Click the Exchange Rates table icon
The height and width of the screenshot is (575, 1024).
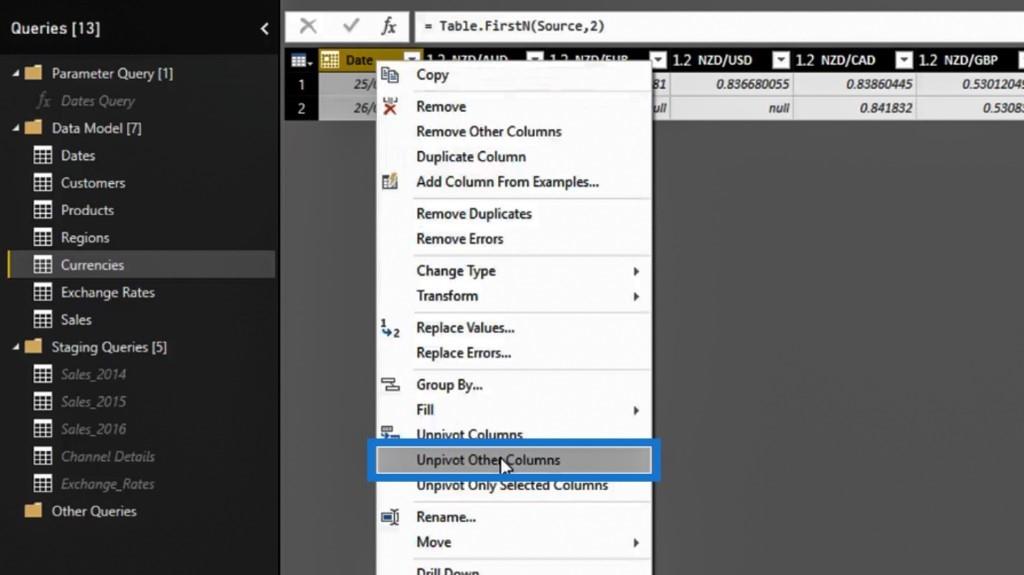[x=43, y=292]
